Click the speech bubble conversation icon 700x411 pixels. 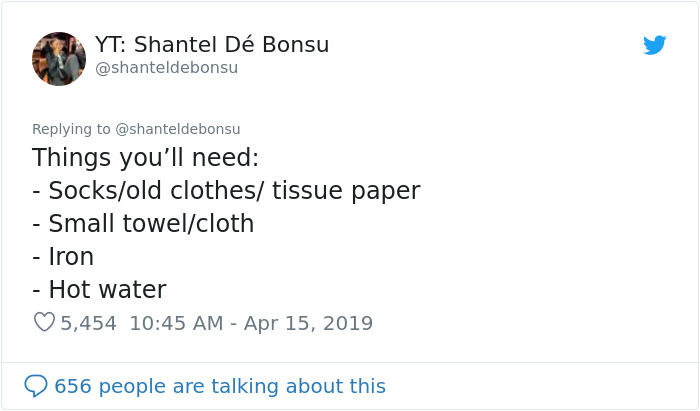click(36, 385)
